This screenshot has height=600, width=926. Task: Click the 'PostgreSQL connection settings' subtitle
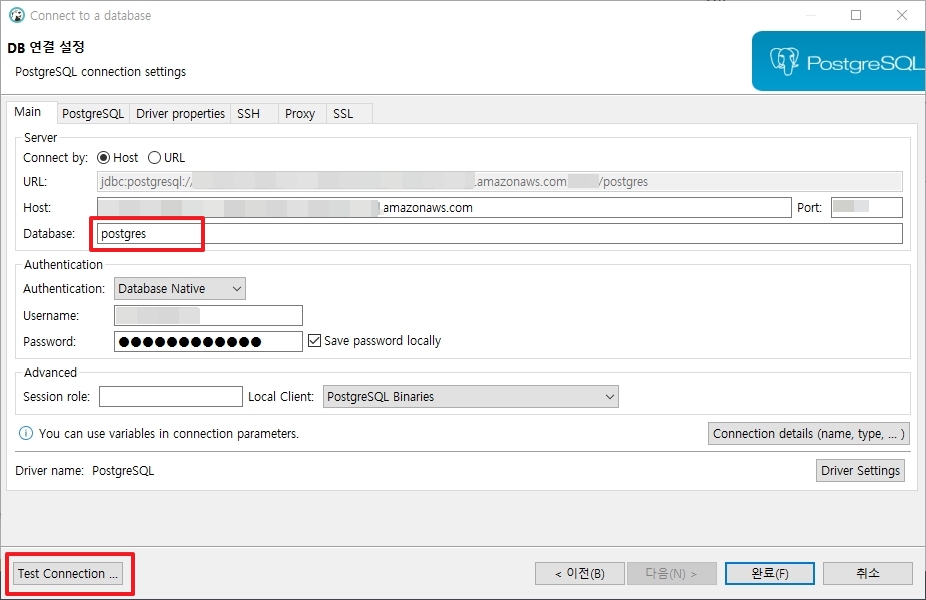[100, 71]
